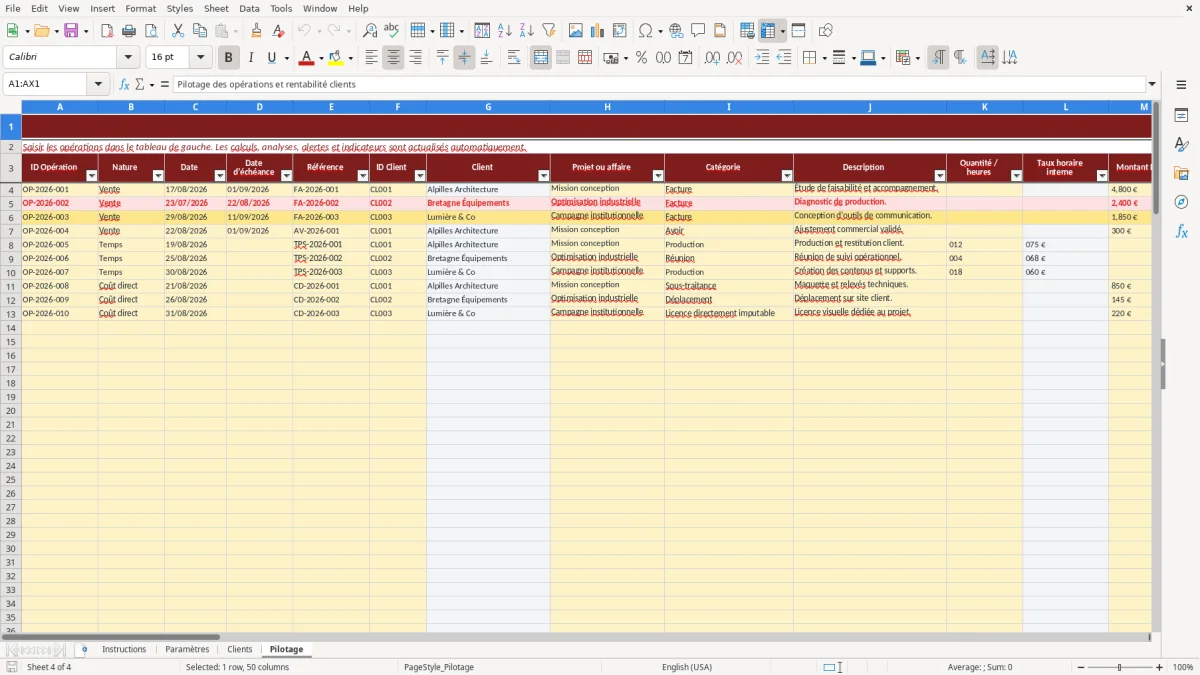Open the Sheet menu
This screenshot has width=1200, height=675.
[x=216, y=8]
